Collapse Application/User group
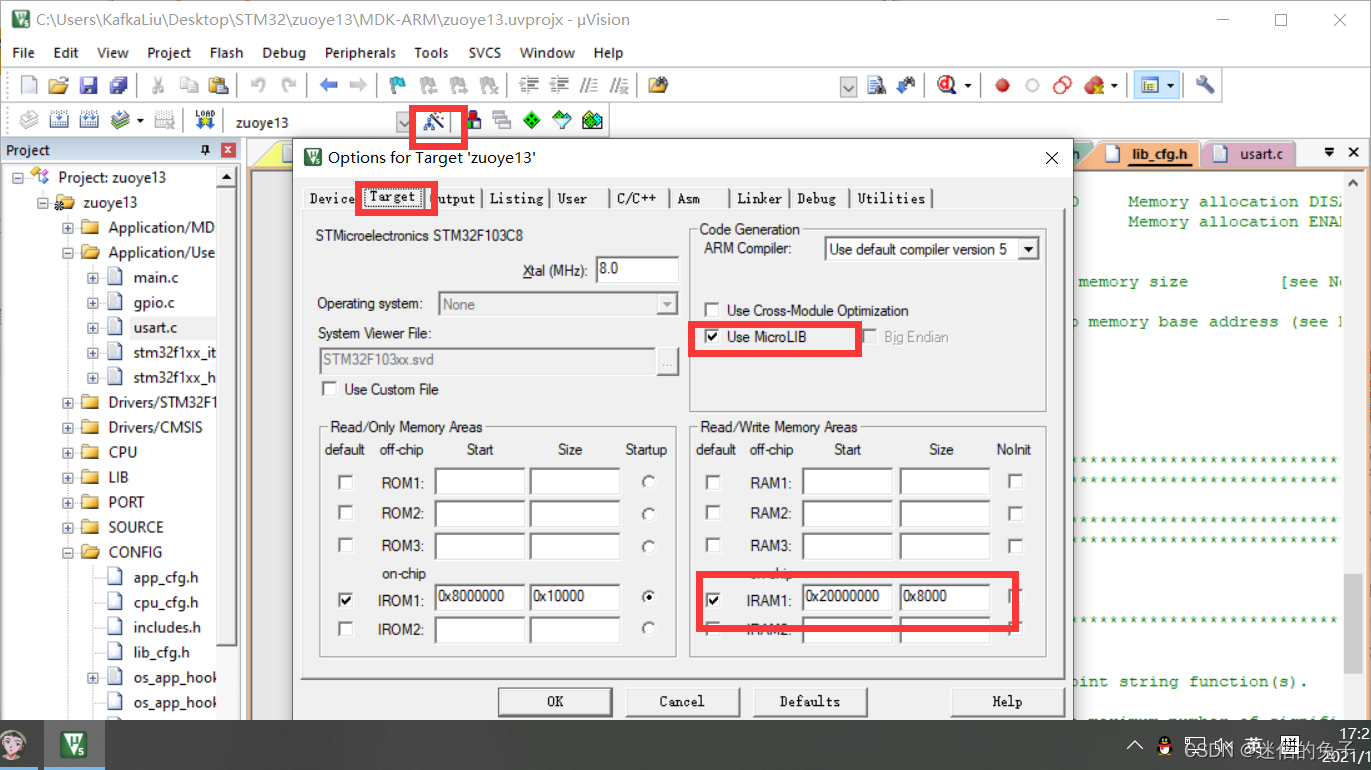The height and width of the screenshot is (770, 1371). pyautogui.click(x=68, y=252)
